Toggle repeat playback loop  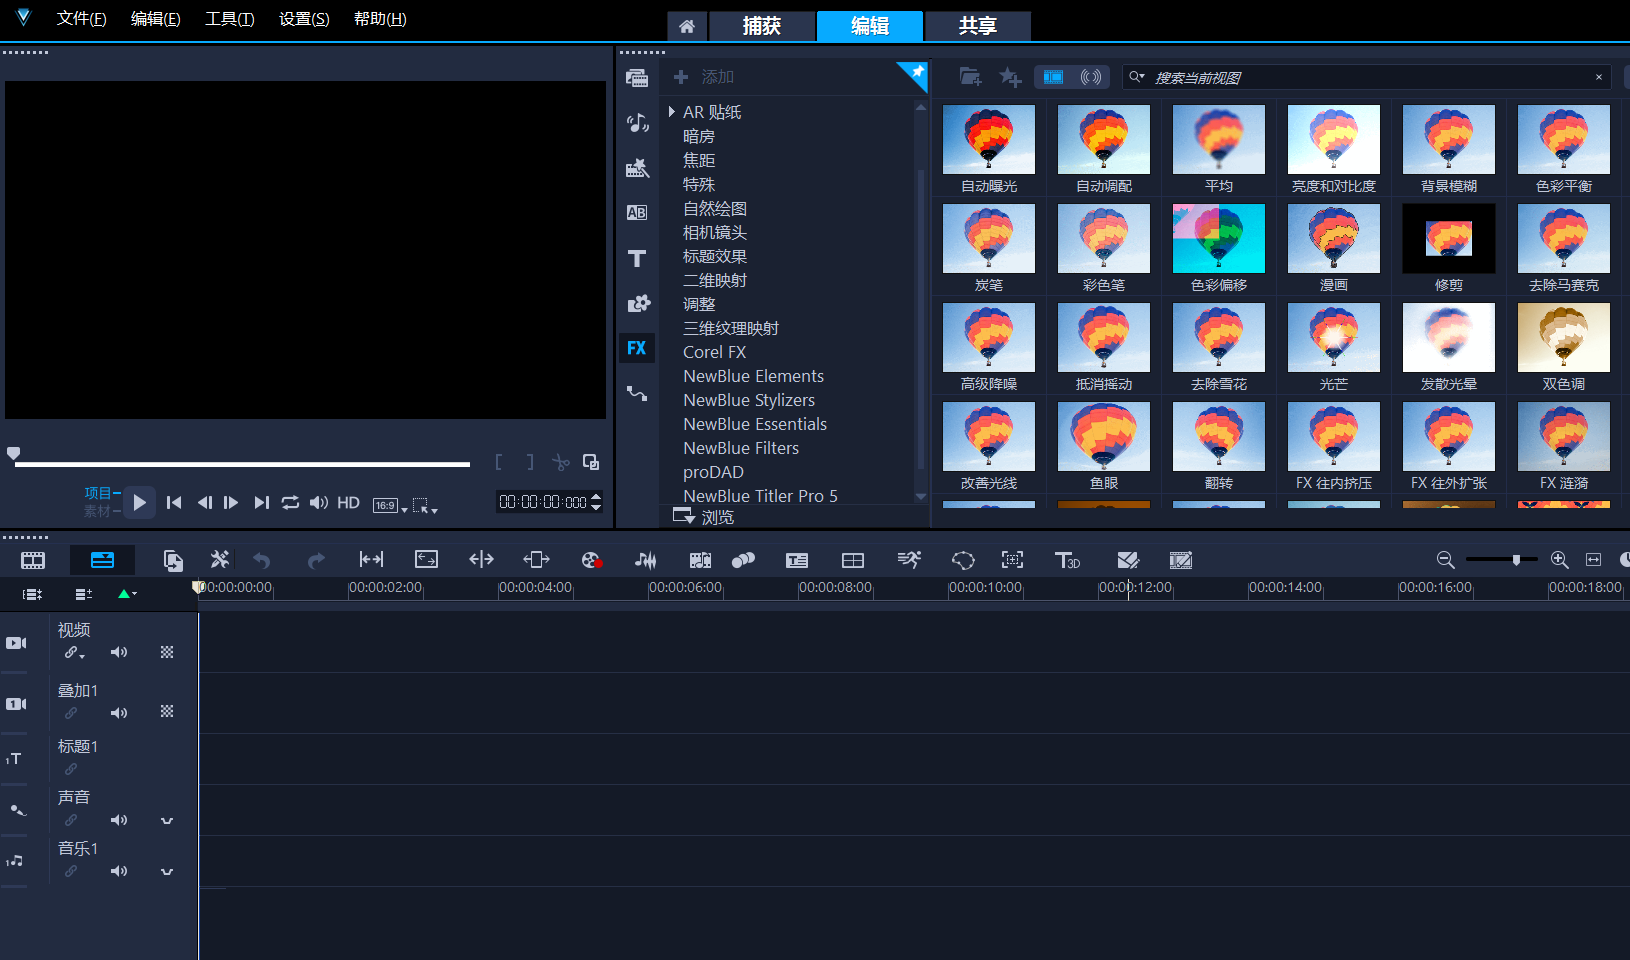tap(290, 503)
